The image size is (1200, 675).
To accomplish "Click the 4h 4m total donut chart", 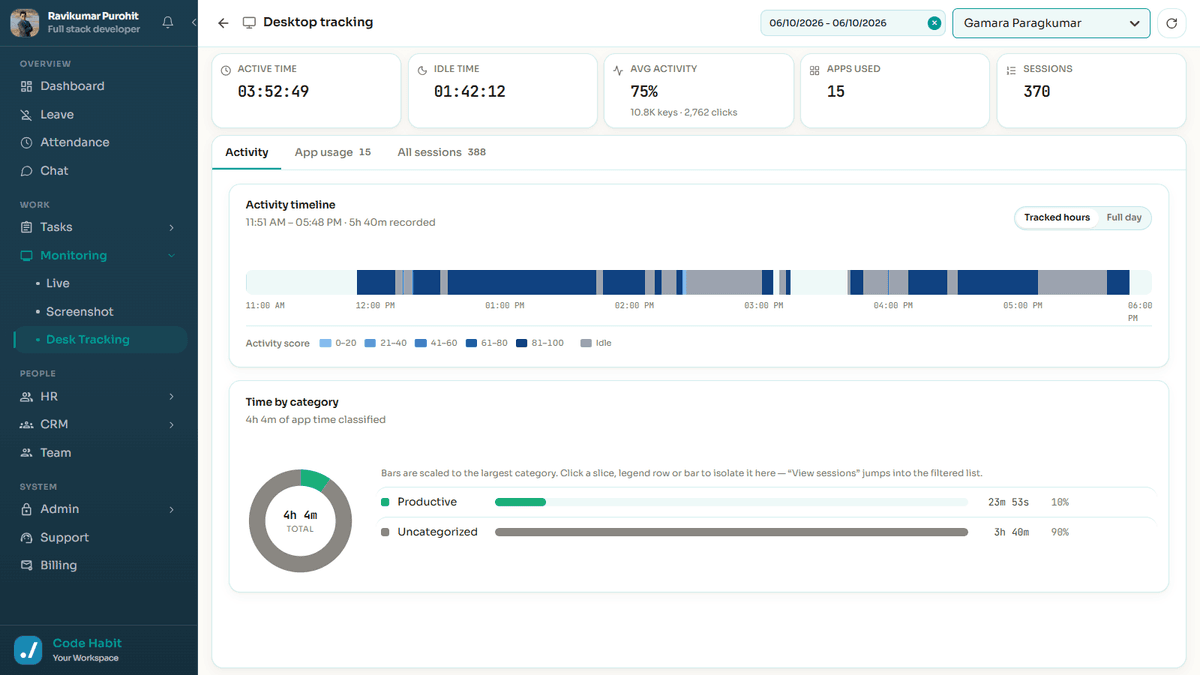I will [x=300, y=521].
